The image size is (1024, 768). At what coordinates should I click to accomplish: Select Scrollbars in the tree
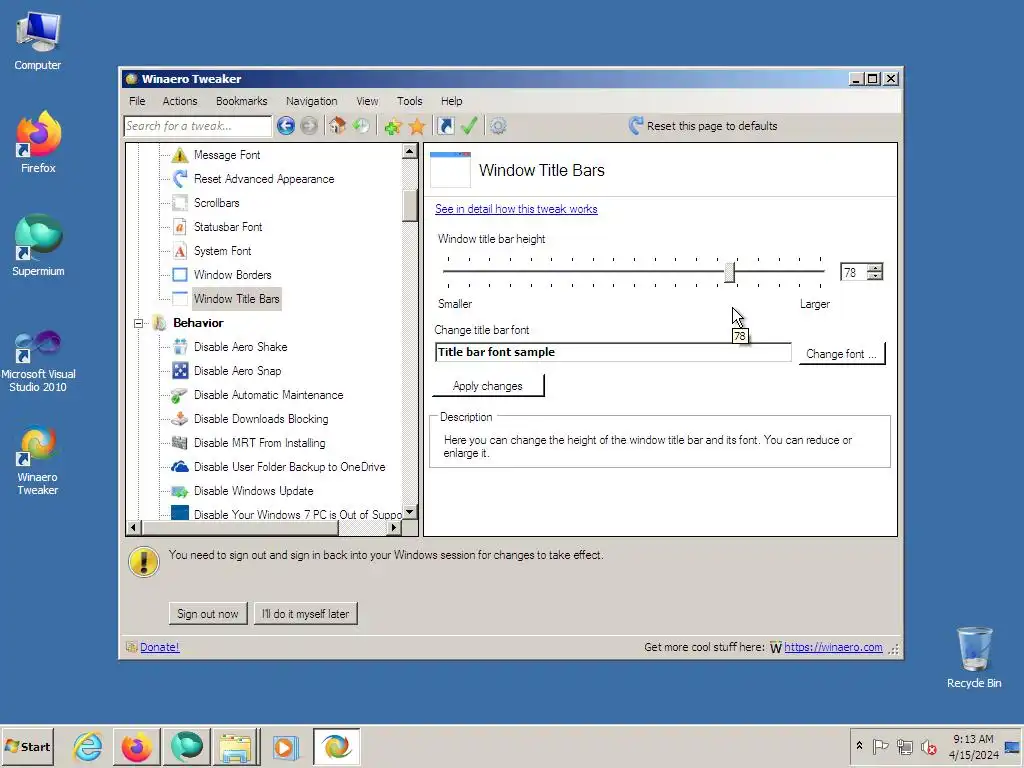point(216,203)
